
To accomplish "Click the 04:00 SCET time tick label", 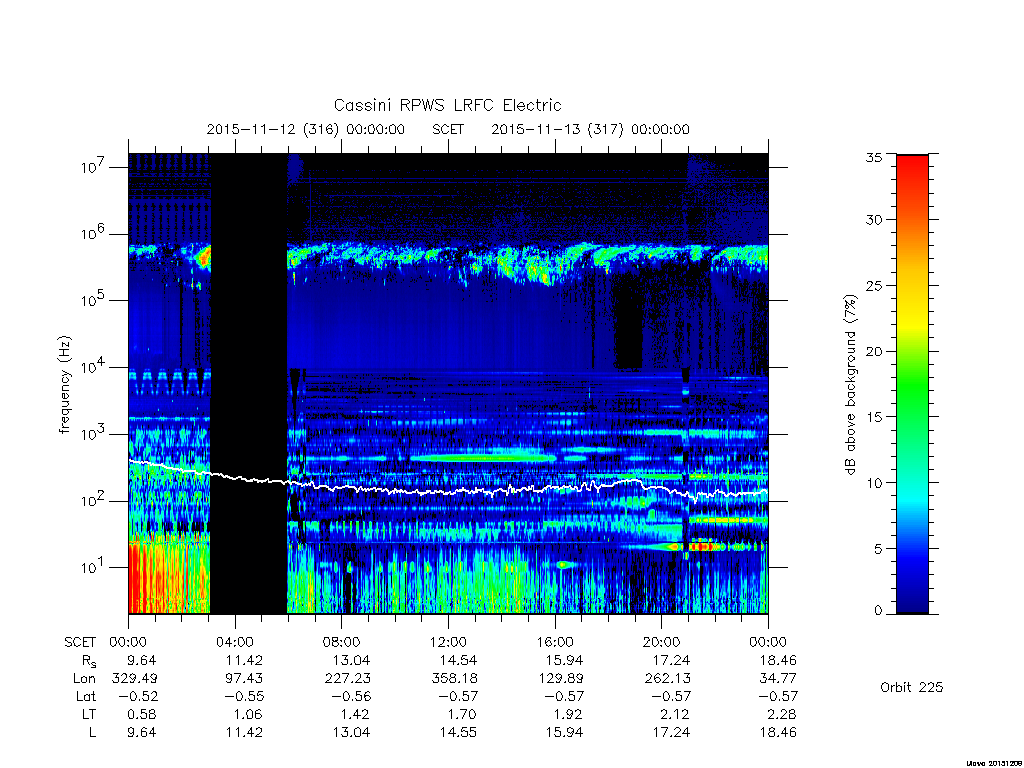I will (235, 642).
